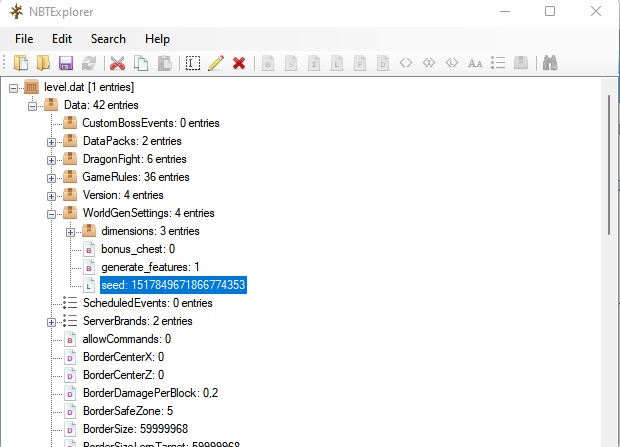620x447 pixels.
Task: Expand the GameRules node
Action: coord(51,178)
